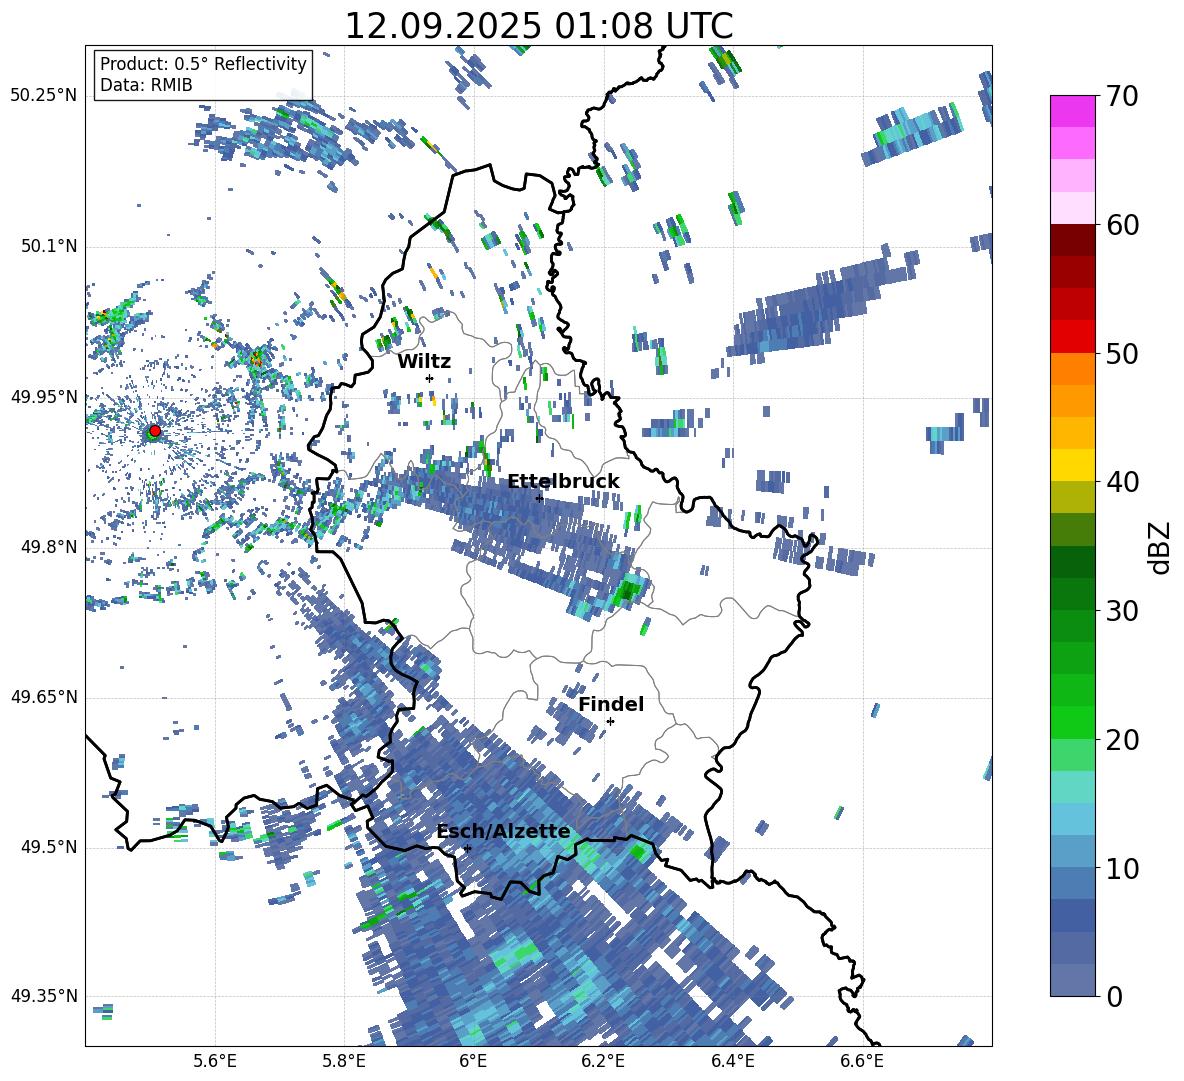Click the 6.2°E longitude tick label
The image size is (1184, 1081).
pyautogui.click(x=603, y=1061)
